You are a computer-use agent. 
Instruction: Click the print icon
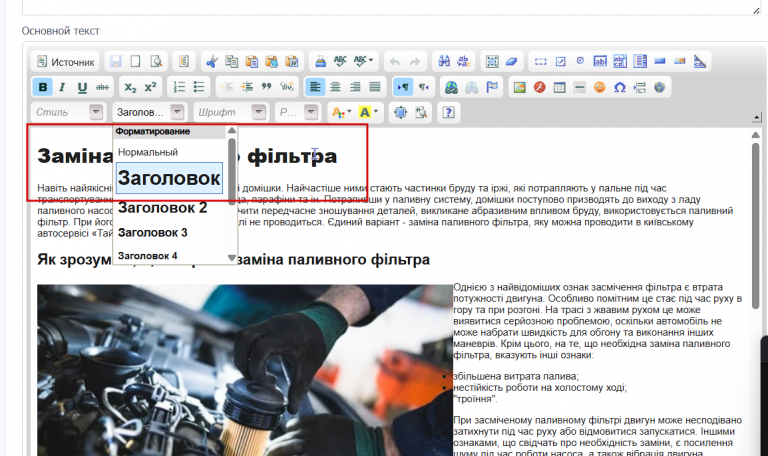click(x=320, y=62)
